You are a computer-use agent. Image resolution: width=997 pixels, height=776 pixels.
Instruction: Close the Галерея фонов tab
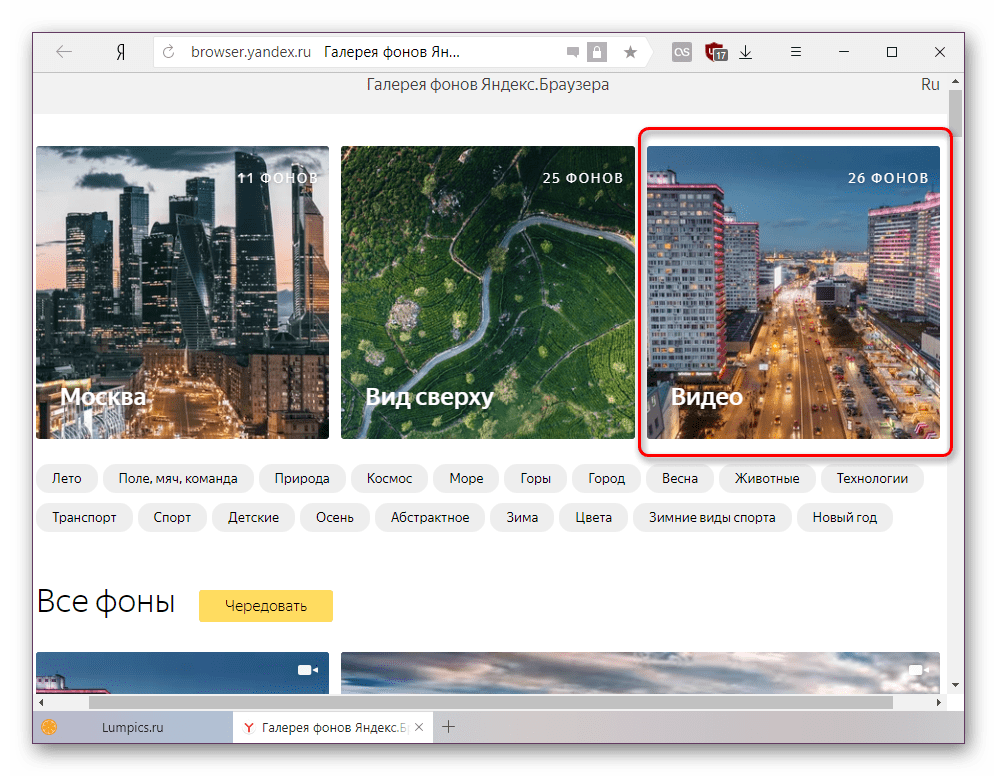(x=419, y=727)
